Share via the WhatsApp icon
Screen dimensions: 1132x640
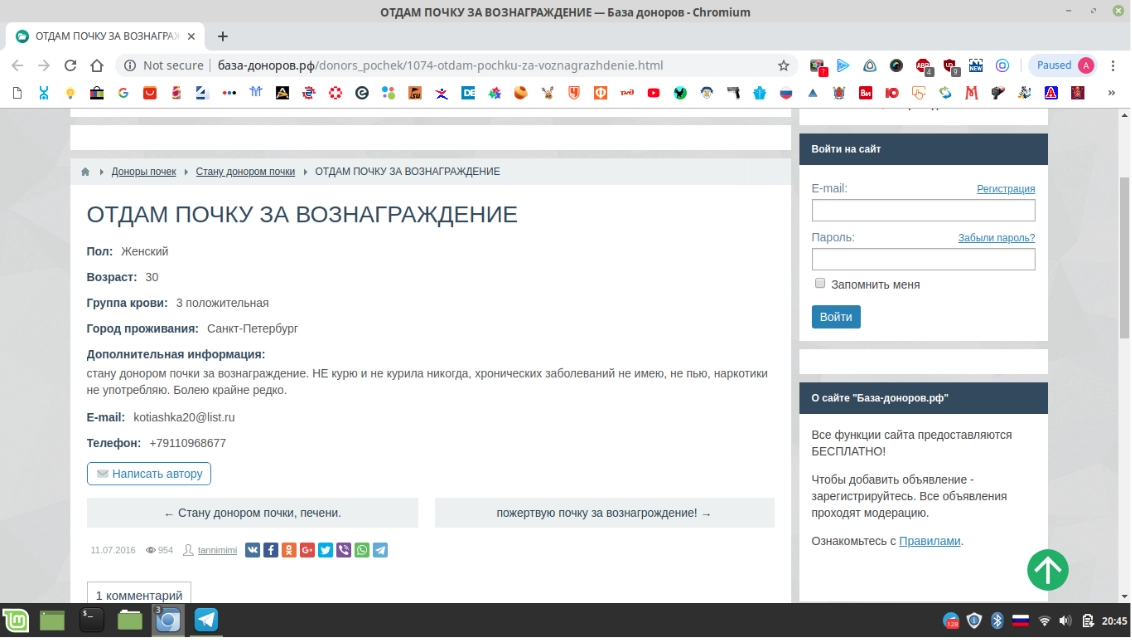(x=362, y=550)
